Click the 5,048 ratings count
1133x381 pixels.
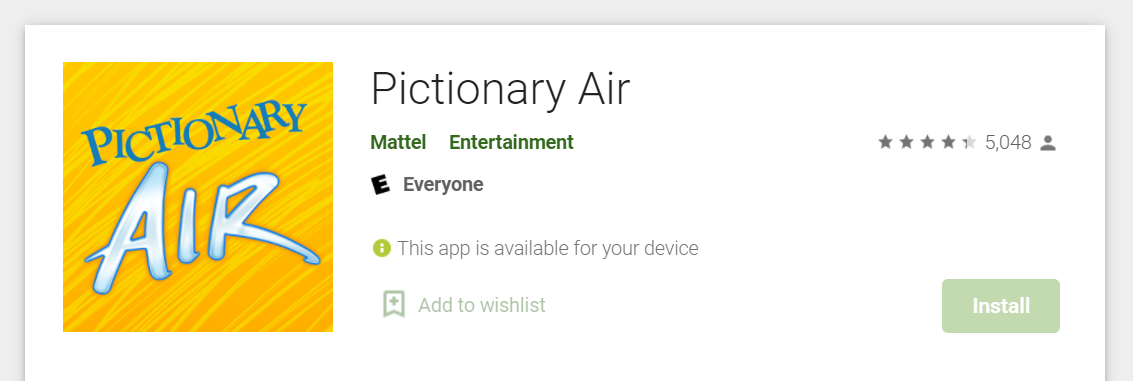[1008, 142]
